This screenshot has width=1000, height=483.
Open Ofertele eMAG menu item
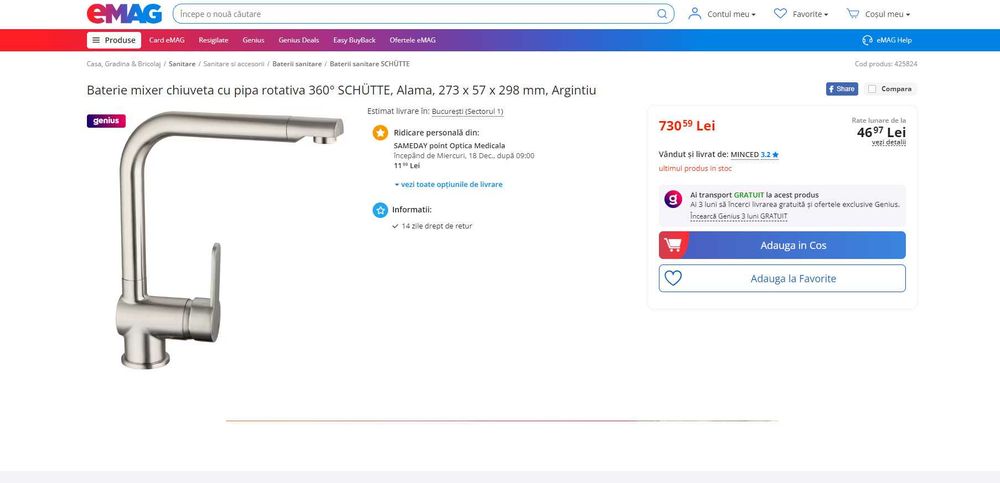(413, 40)
